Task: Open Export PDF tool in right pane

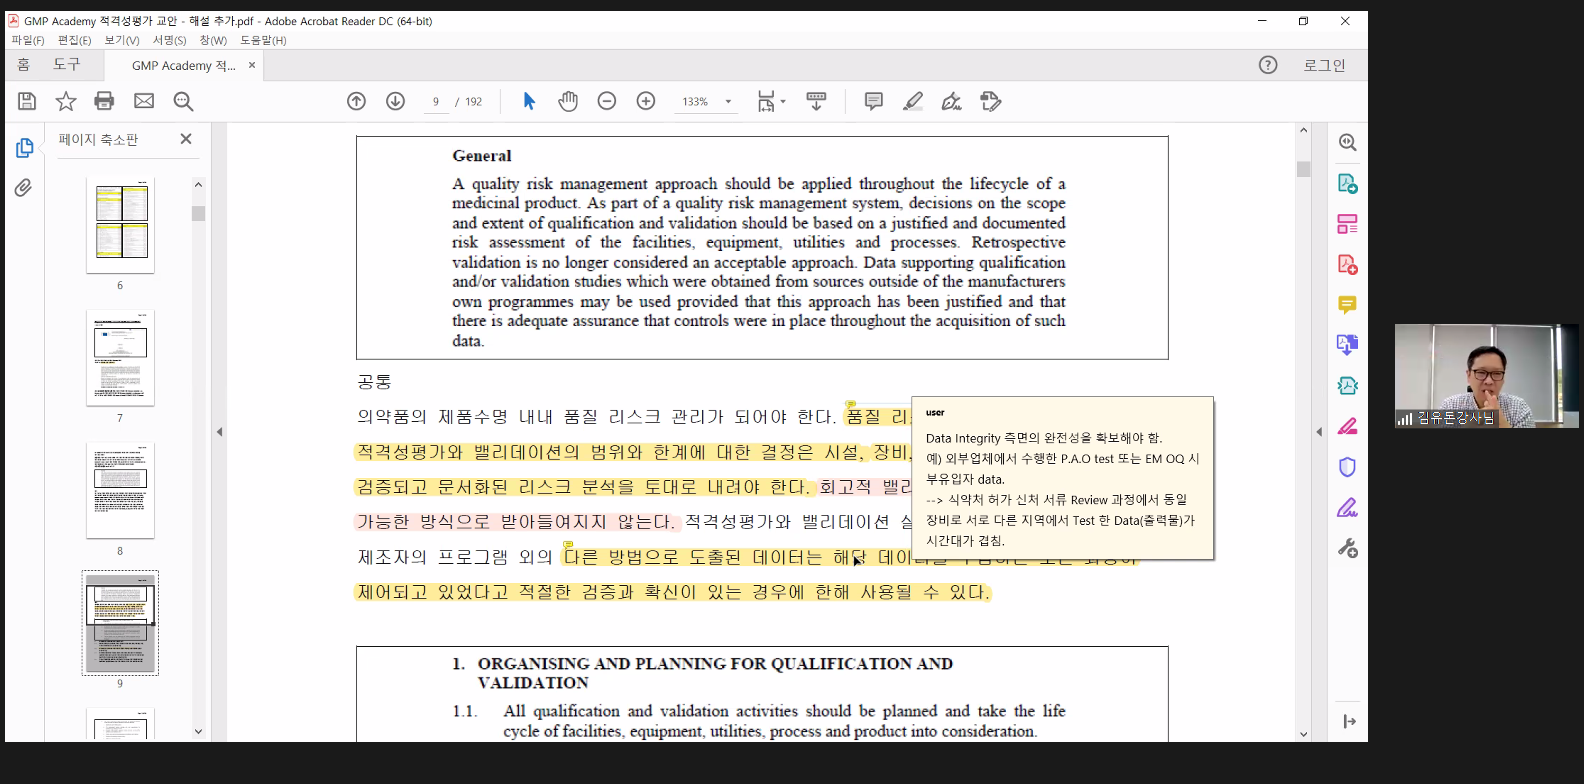Action: (1348, 184)
